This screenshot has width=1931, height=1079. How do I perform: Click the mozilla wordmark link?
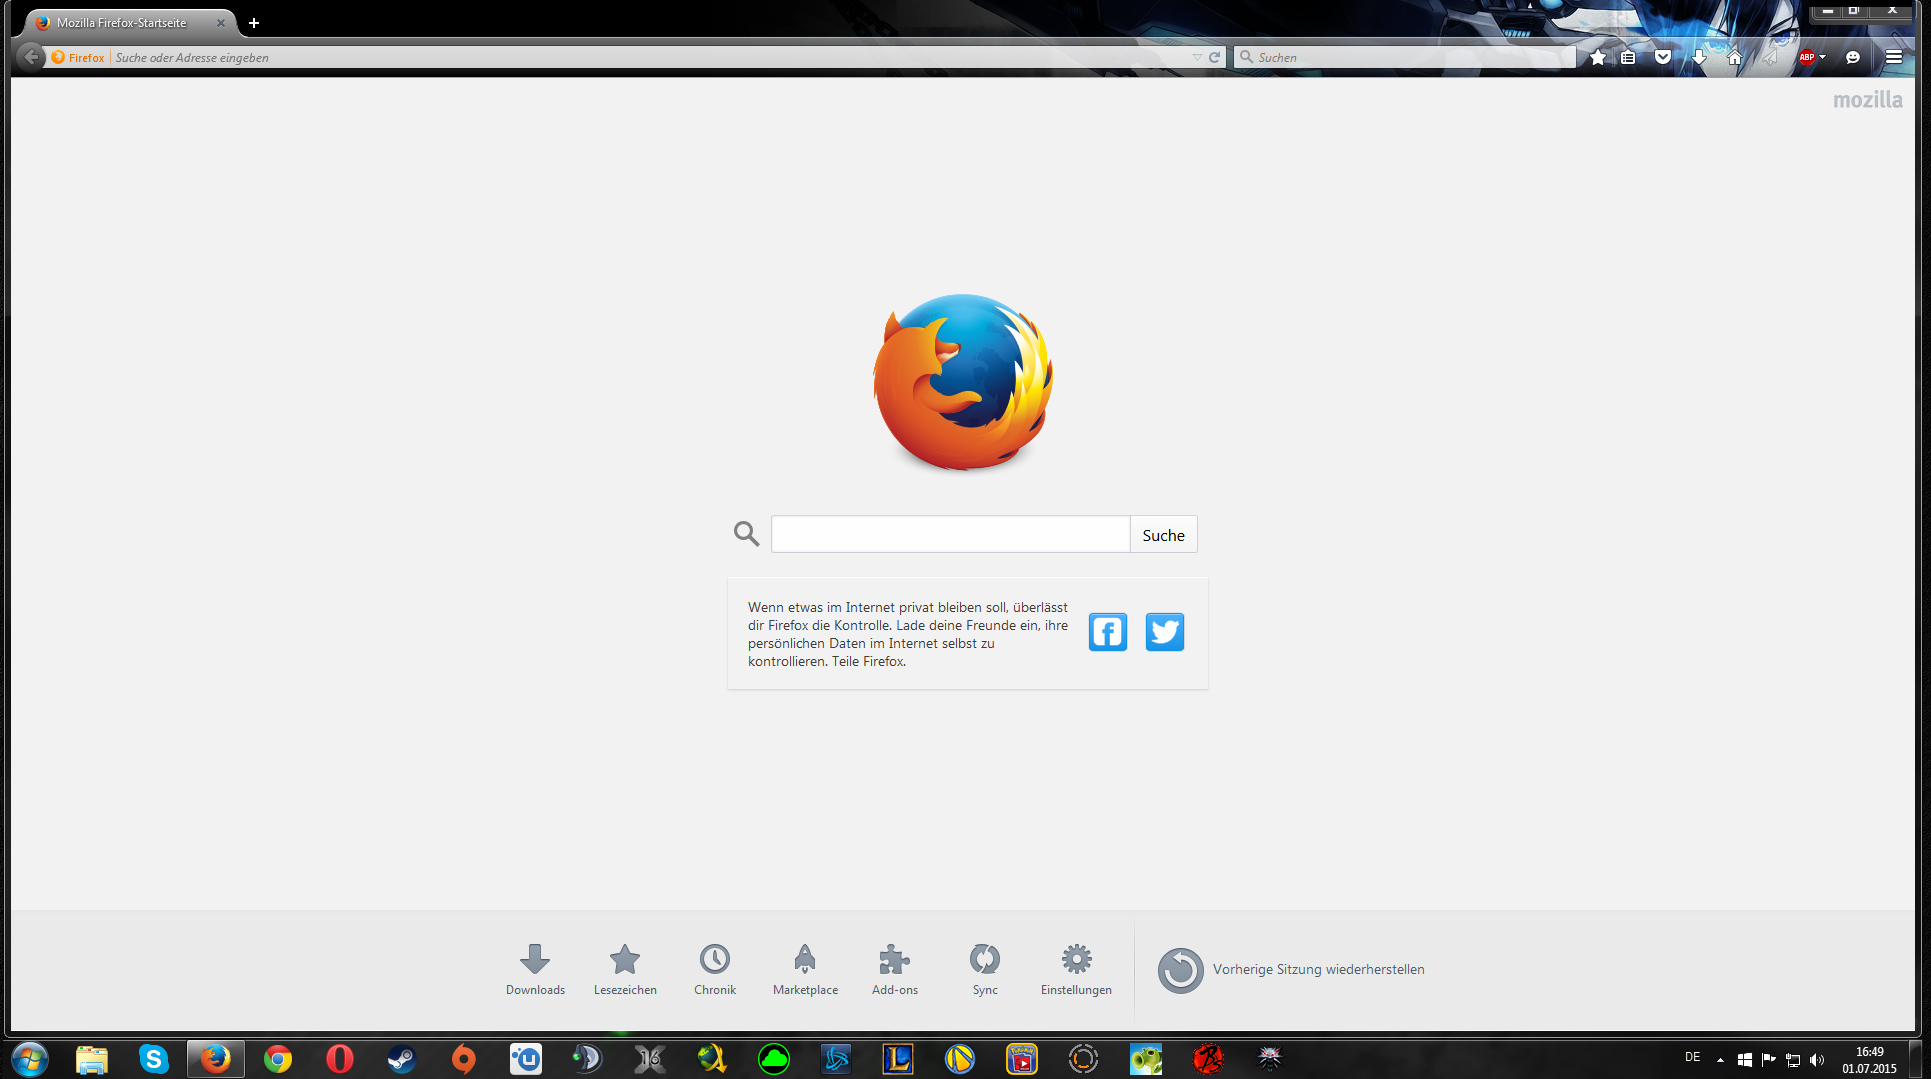pos(1867,100)
